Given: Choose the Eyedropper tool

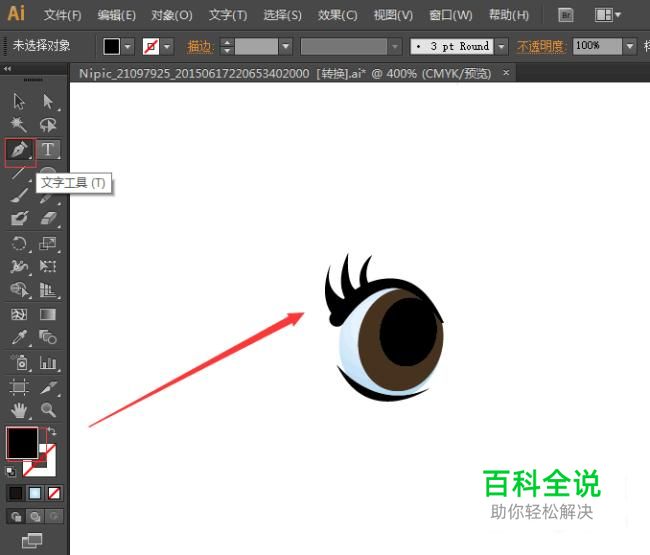Looking at the screenshot, I should (x=19, y=337).
